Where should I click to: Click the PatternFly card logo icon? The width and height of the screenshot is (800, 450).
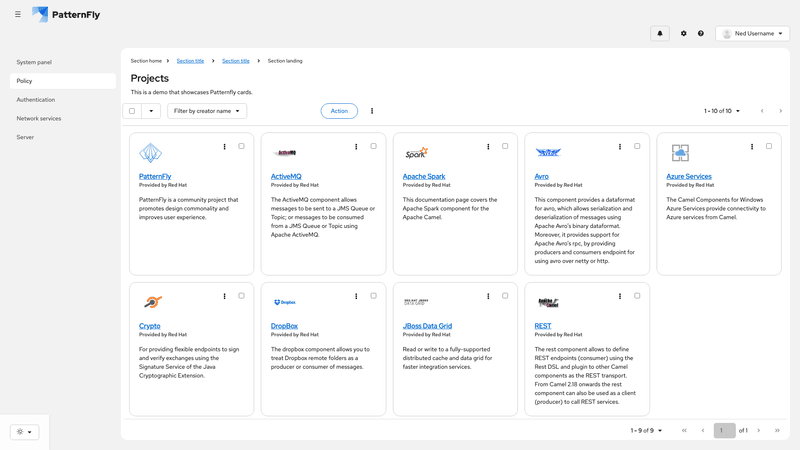pyautogui.click(x=151, y=153)
